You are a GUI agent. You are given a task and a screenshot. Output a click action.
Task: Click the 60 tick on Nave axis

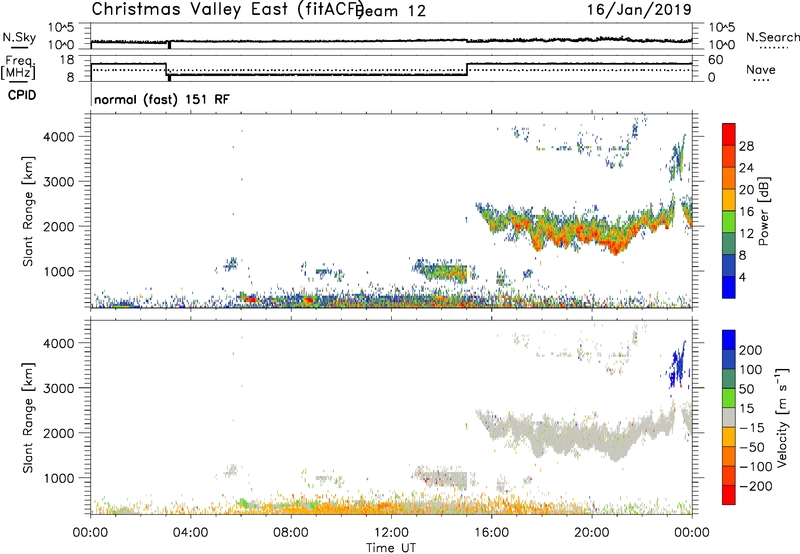pos(715,60)
